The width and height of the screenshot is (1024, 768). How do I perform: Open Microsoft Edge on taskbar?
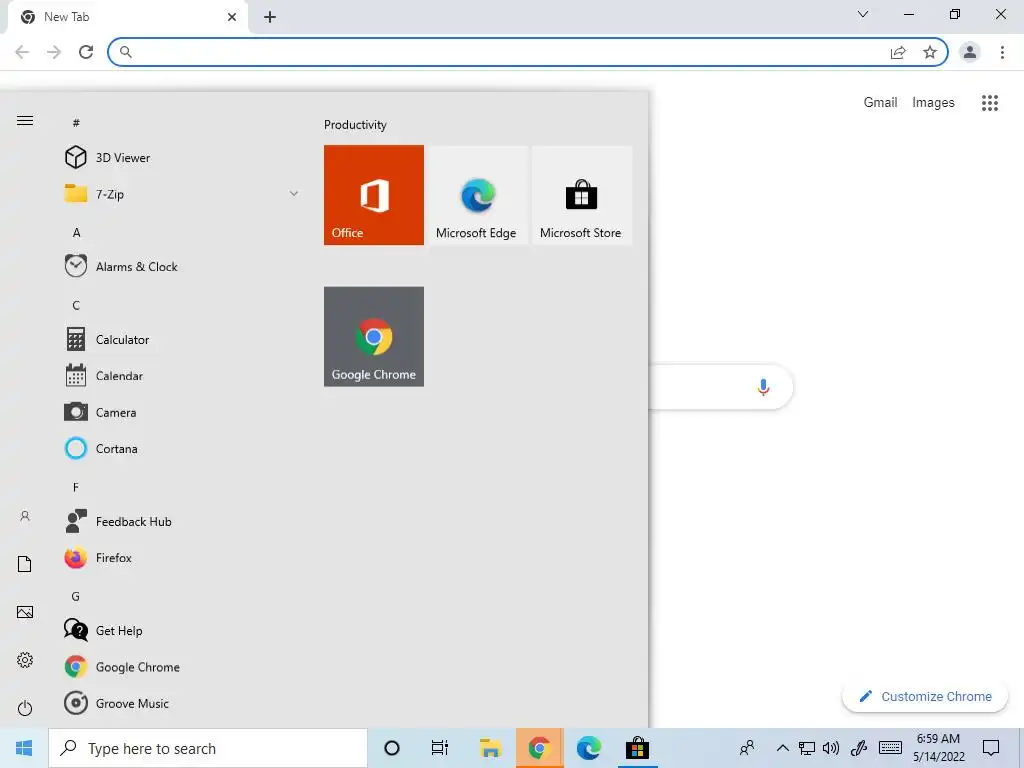click(x=588, y=748)
